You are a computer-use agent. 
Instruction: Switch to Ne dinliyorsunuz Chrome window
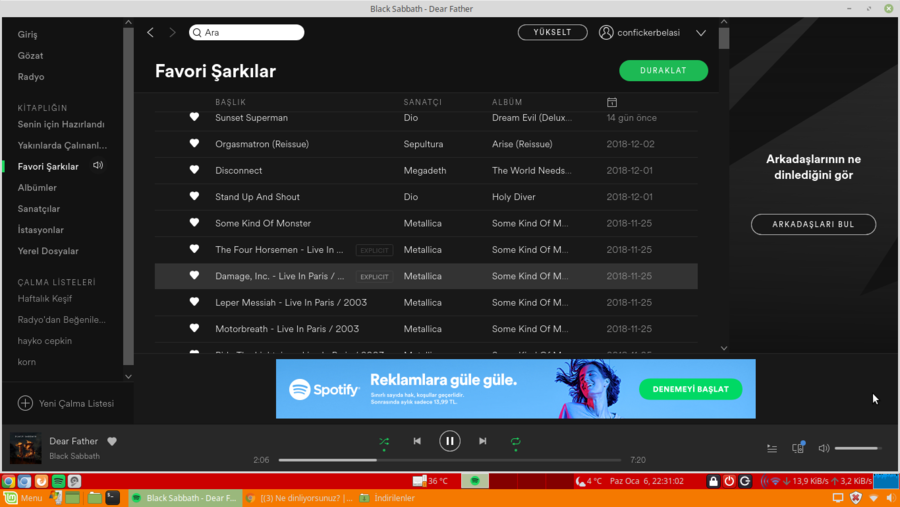click(x=298, y=498)
